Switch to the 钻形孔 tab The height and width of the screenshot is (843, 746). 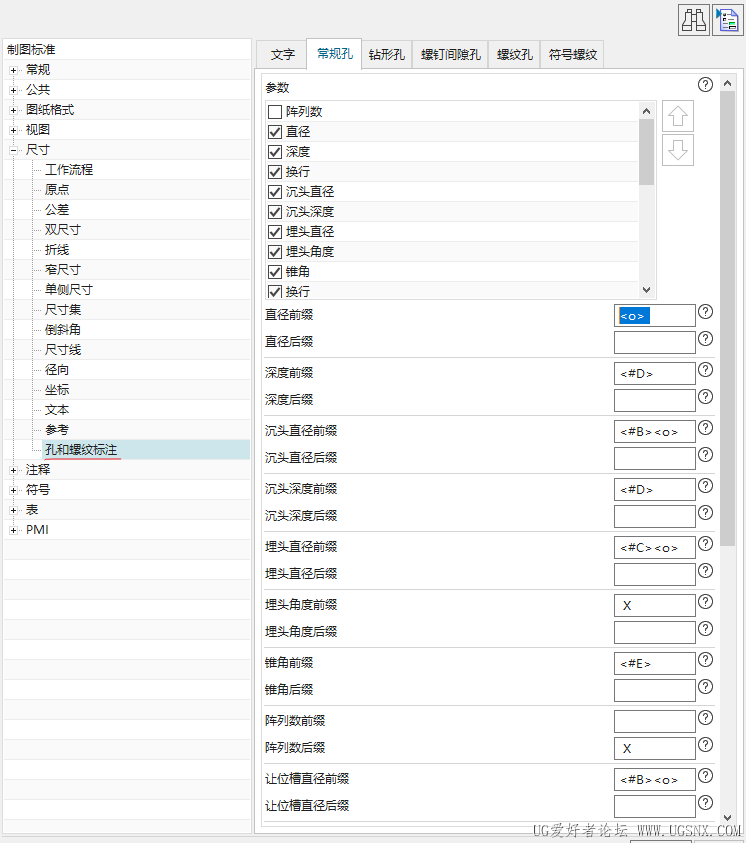point(386,54)
